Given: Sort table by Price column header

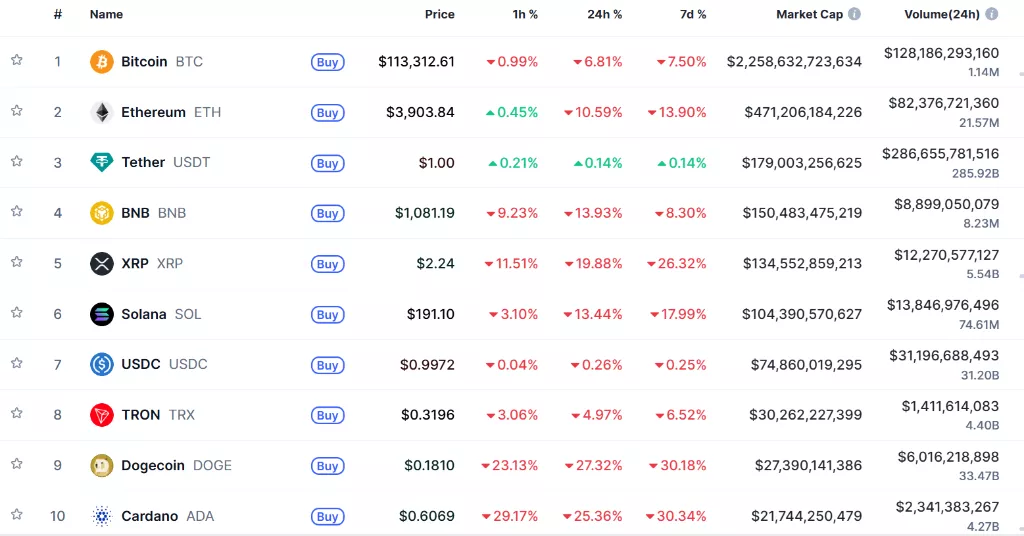Looking at the screenshot, I should 439,15.
